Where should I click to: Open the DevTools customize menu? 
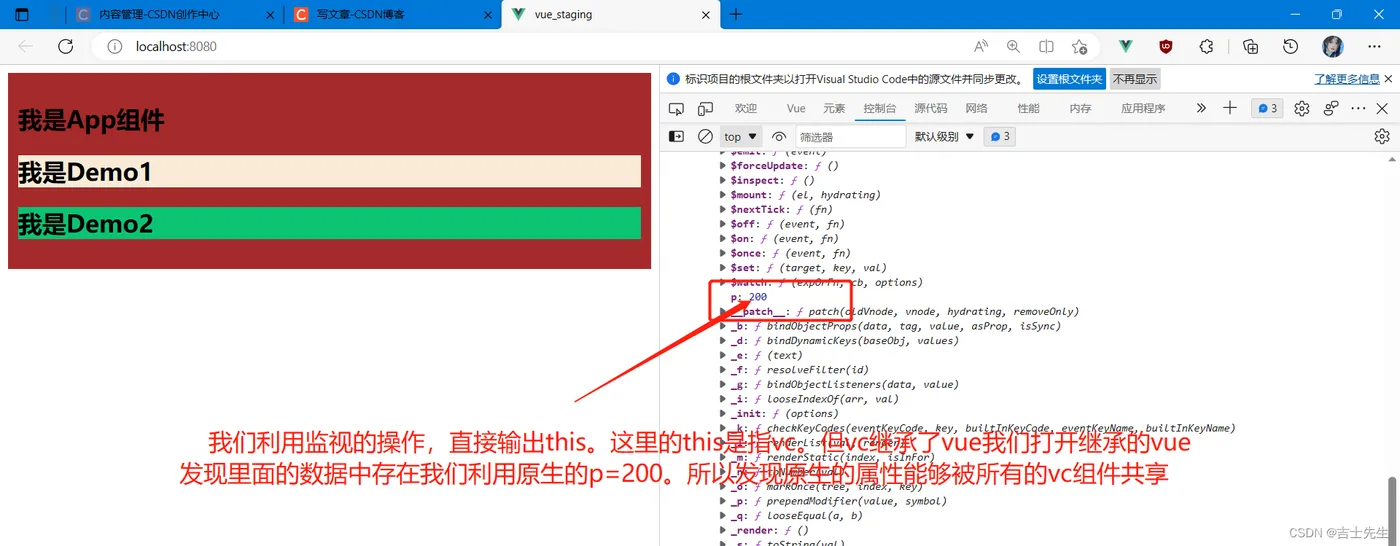coord(1358,108)
